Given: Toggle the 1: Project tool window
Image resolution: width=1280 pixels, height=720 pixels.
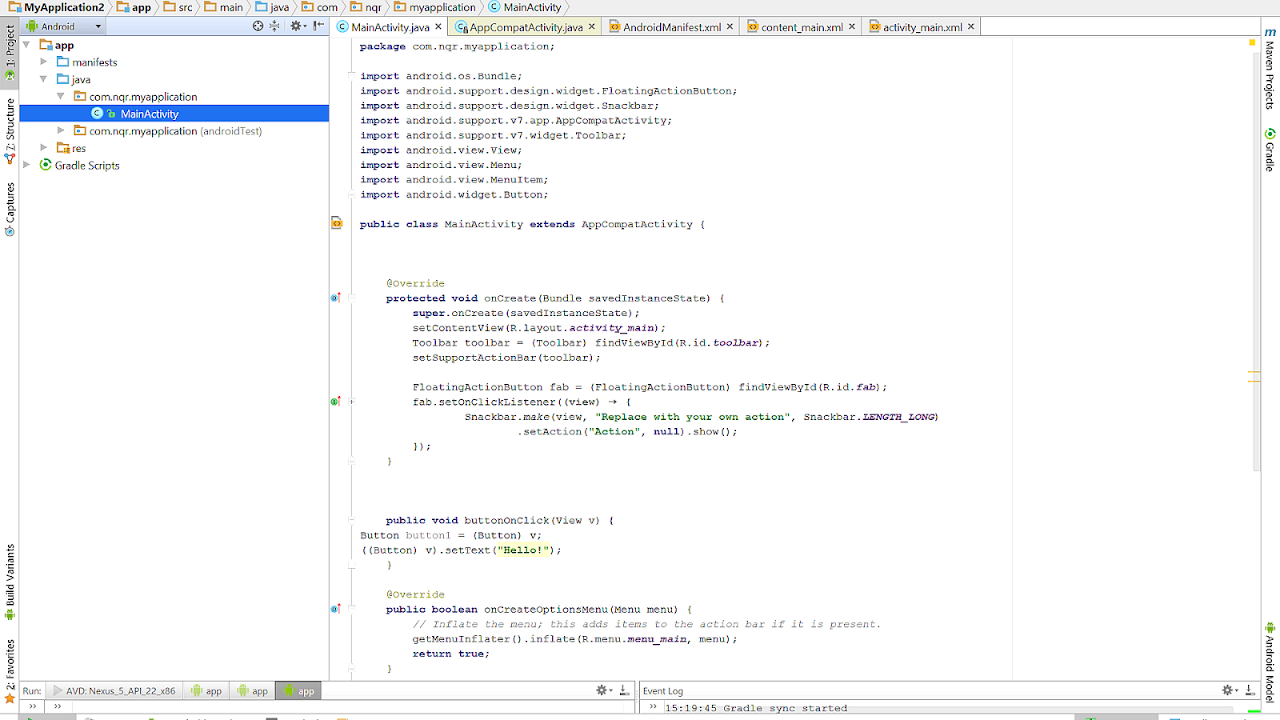Looking at the screenshot, I should coord(10,54).
